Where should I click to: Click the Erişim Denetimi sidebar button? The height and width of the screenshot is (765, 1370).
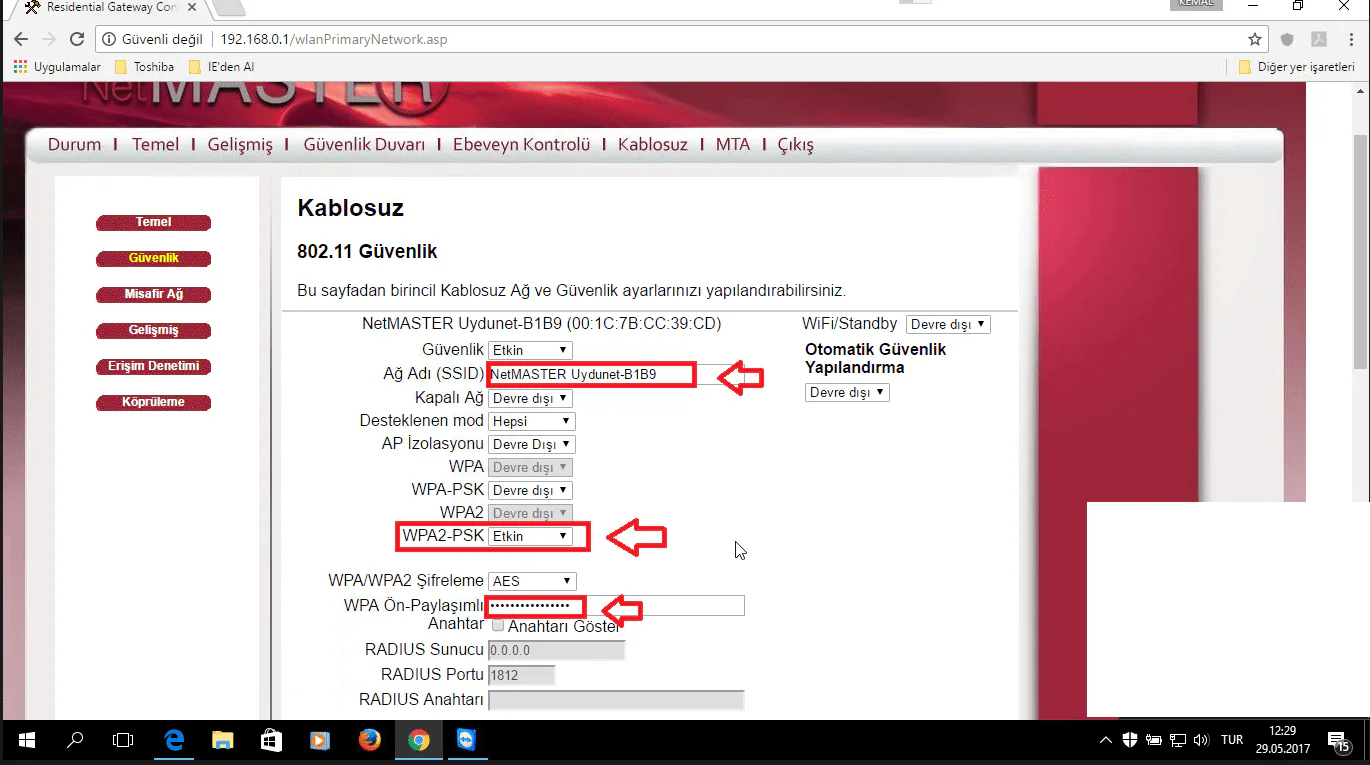coord(154,367)
